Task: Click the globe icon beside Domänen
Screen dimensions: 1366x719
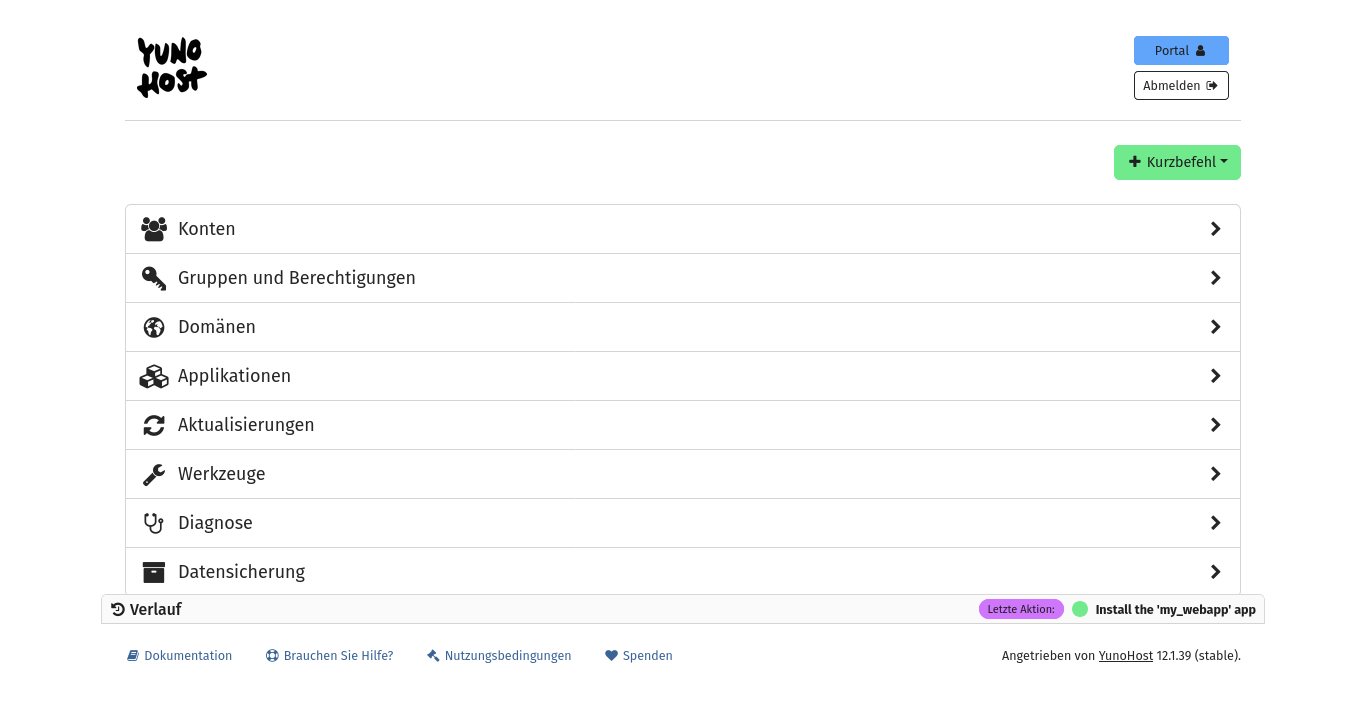Action: 154,327
